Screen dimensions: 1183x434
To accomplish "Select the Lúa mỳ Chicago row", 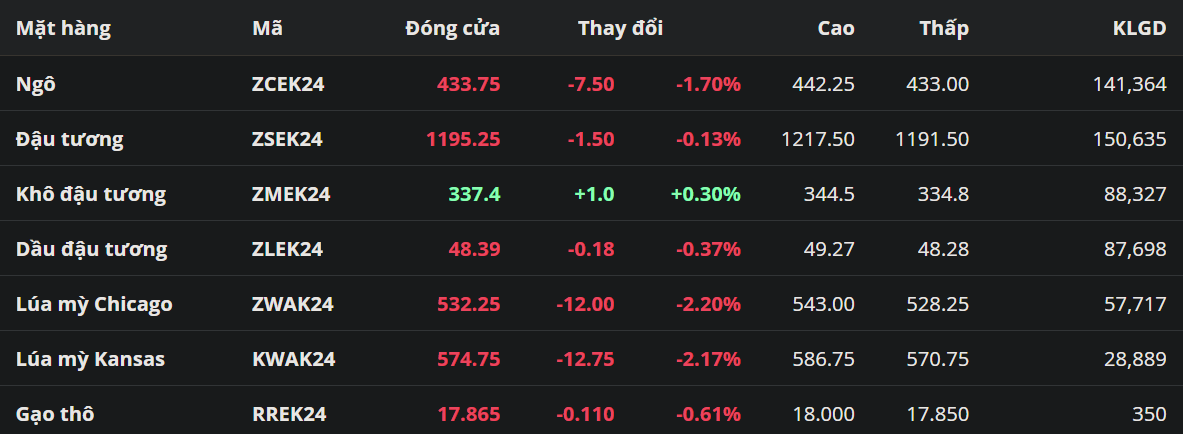I will click(94, 304).
